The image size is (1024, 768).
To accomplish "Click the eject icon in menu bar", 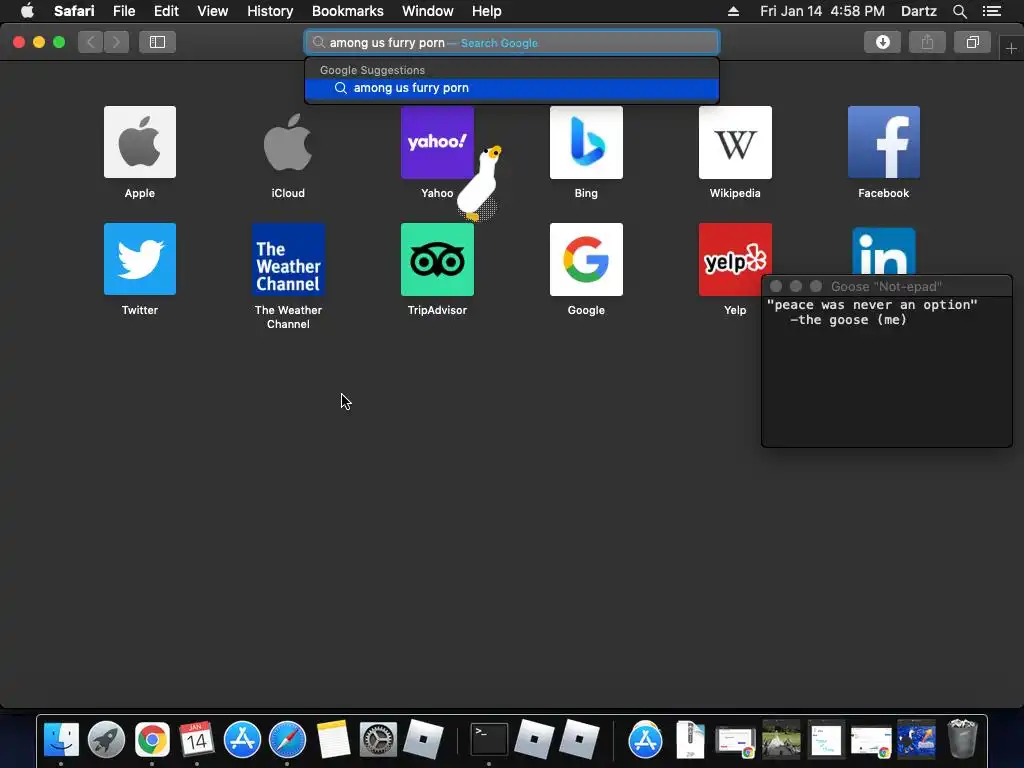I will click(733, 11).
